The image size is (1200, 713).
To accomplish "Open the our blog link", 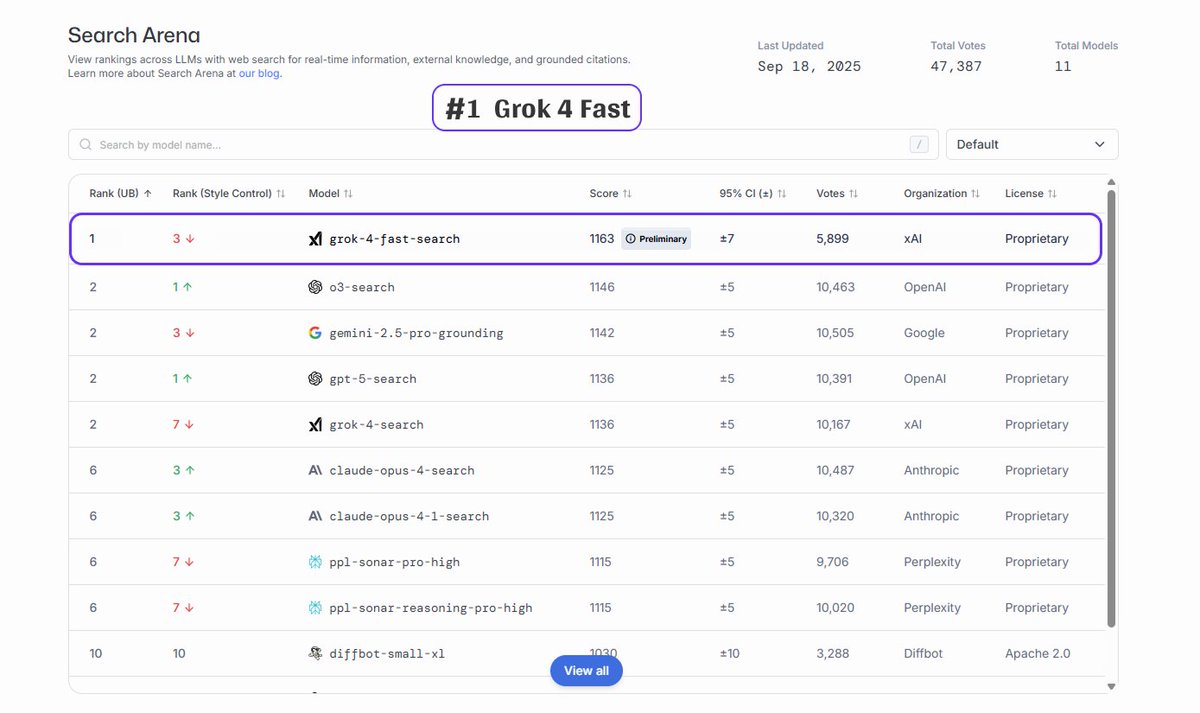I will click(x=259, y=73).
